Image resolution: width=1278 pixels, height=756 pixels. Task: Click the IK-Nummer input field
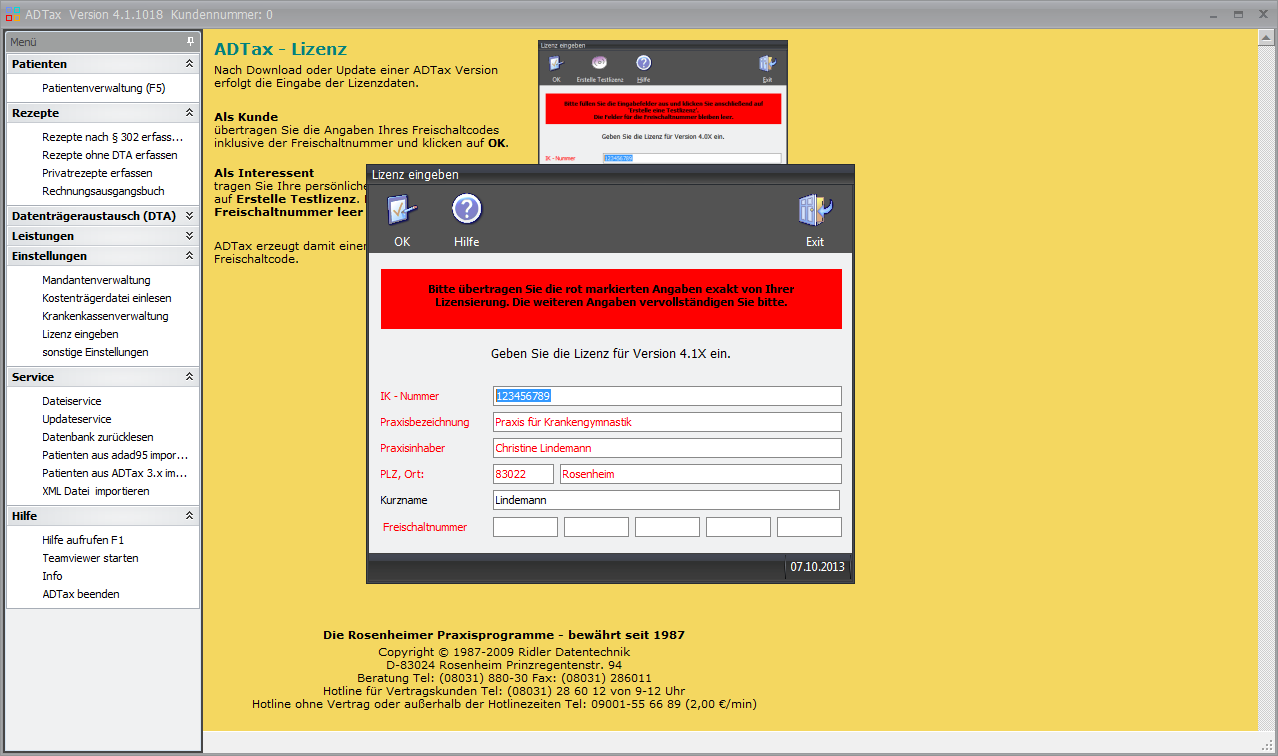(x=667, y=396)
